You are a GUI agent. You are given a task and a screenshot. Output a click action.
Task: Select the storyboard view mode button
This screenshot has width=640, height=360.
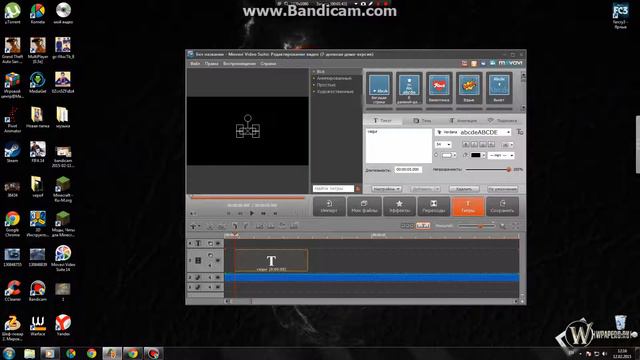407,226
